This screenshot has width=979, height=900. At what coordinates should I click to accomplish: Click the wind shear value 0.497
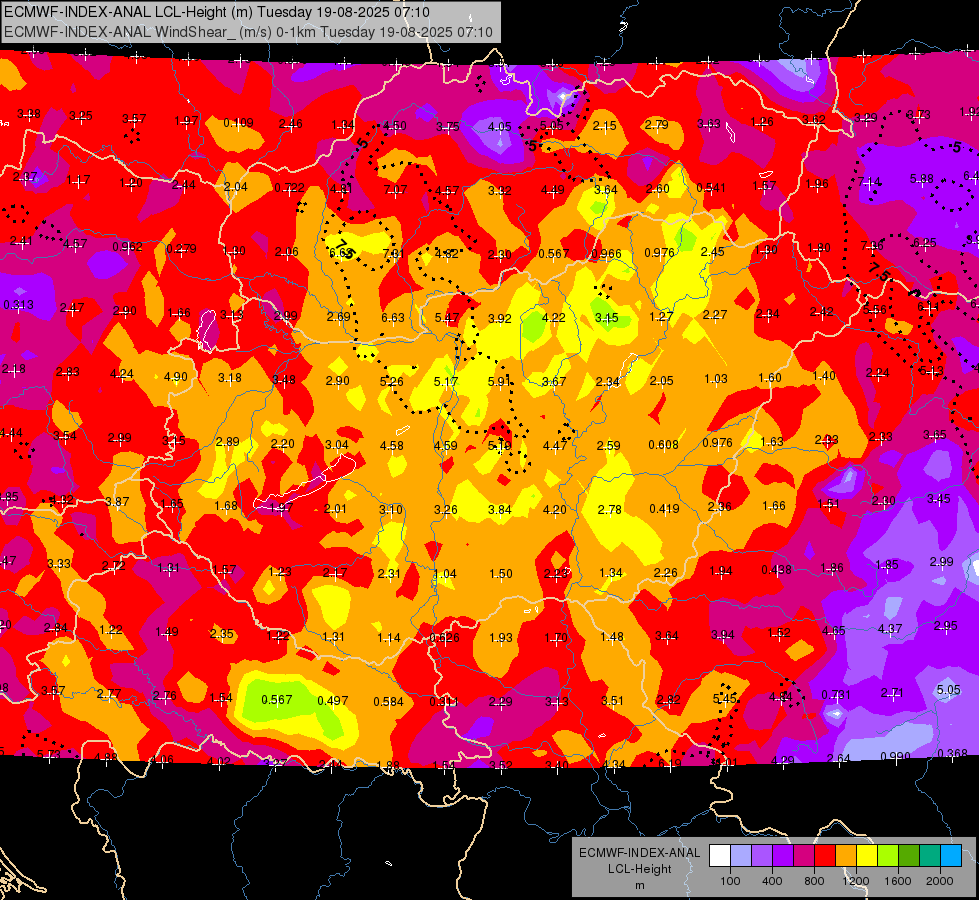(x=333, y=700)
